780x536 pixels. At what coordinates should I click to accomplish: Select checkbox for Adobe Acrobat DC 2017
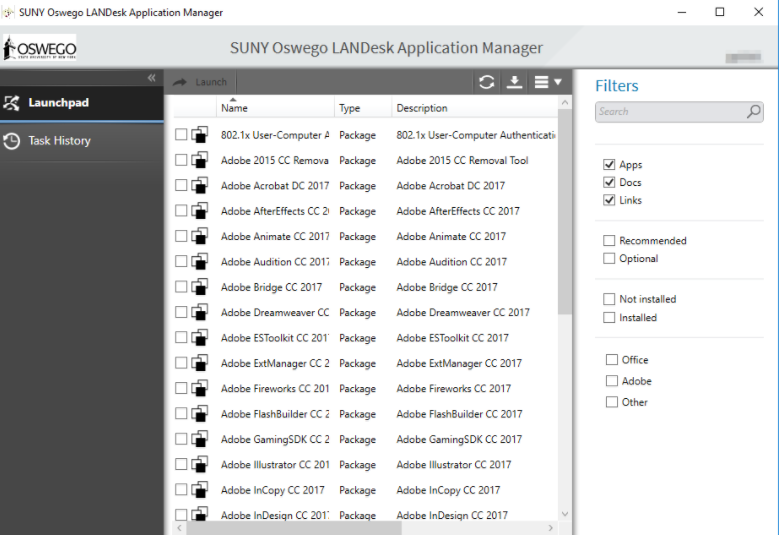click(x=181, y=185)
